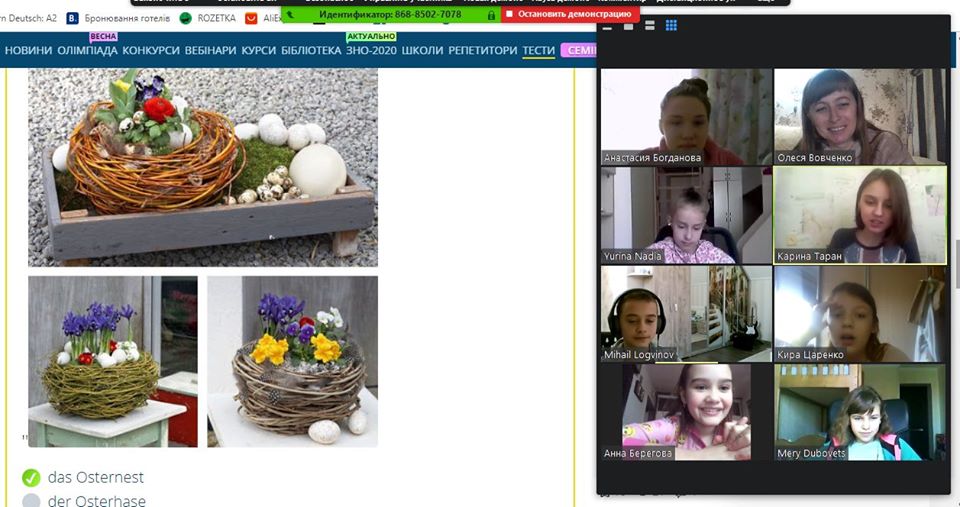Image resolution: width=960 pixels, height=507 pixels.
Task: Click the nest with yellow primroses image
Action: tap(292, 361)
